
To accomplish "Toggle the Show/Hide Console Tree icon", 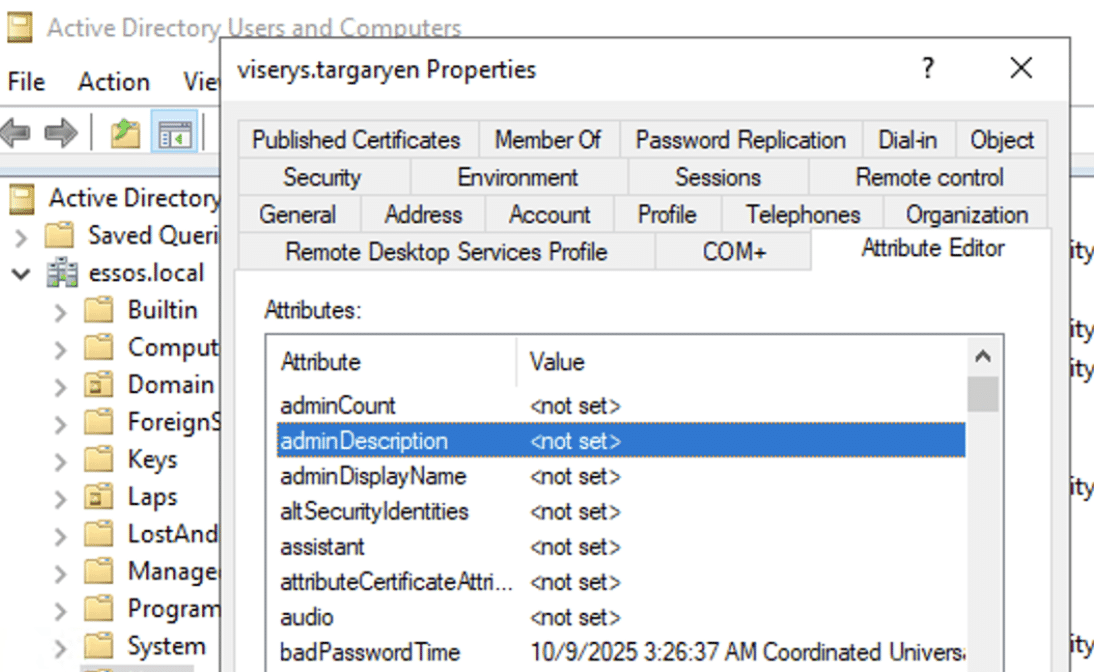I will pos(175,133).
